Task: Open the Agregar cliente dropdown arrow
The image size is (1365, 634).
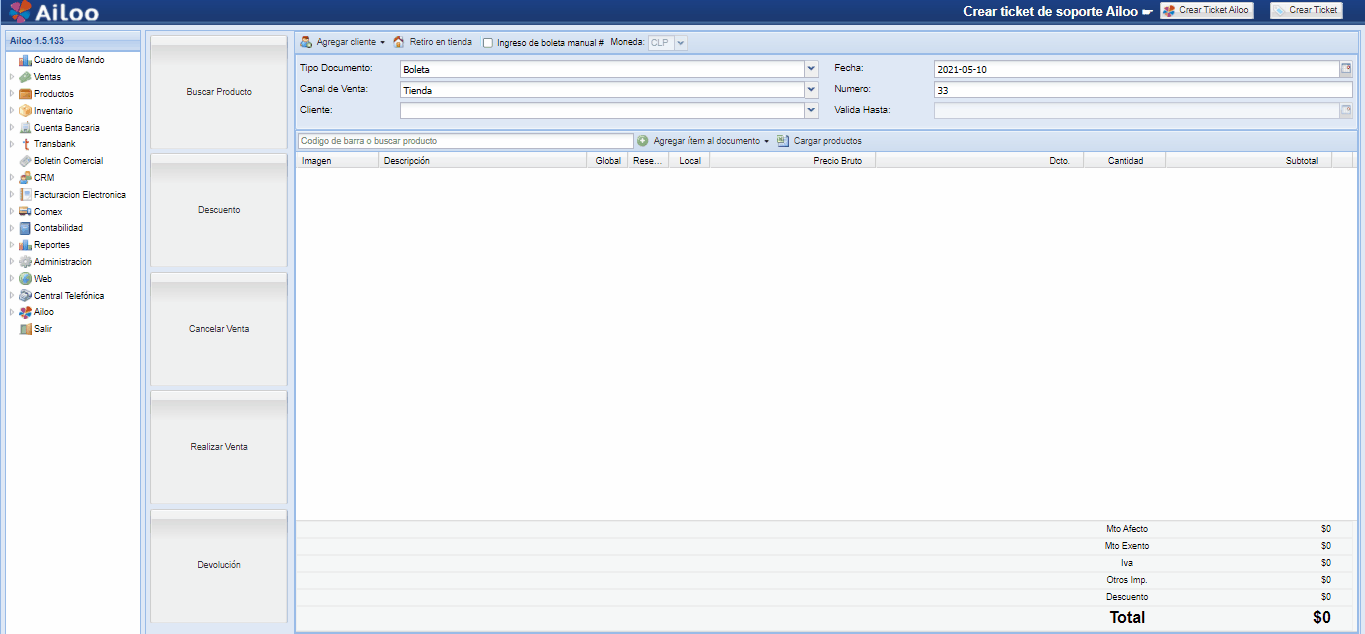Action: coord(382,43)
